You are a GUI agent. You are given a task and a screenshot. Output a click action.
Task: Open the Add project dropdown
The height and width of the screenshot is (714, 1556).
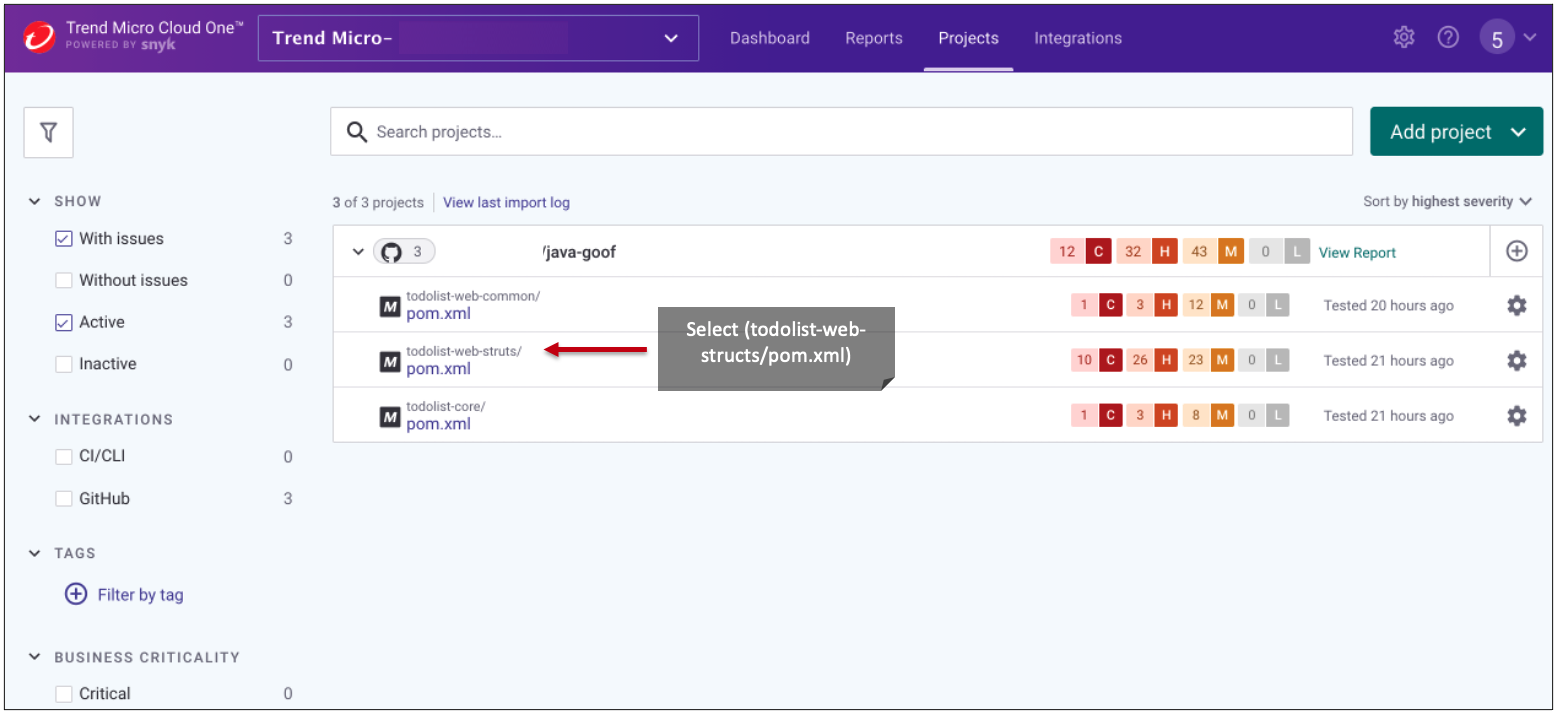(x=1456, y=132)
